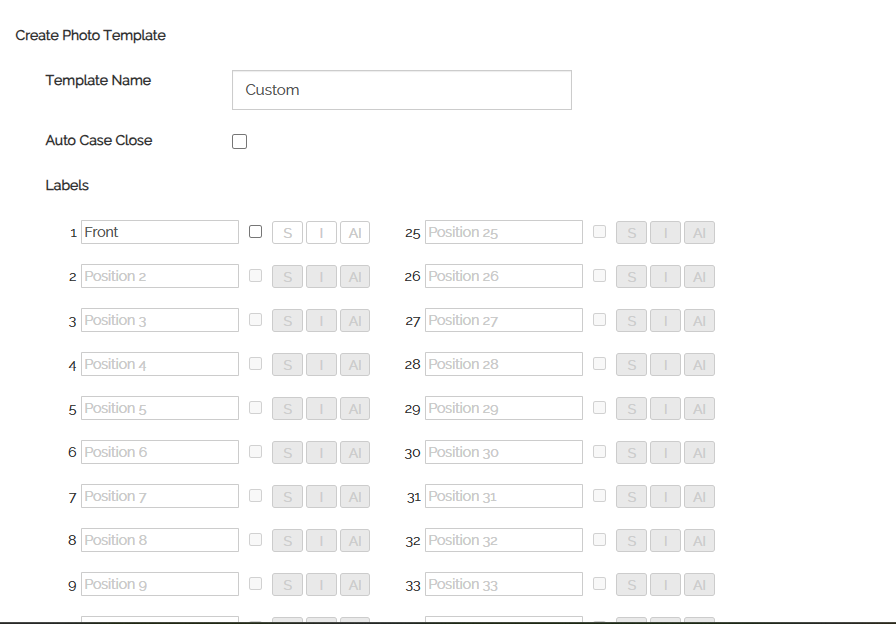
Task: Focus the Front label text field
Action: tap(159, 232)
